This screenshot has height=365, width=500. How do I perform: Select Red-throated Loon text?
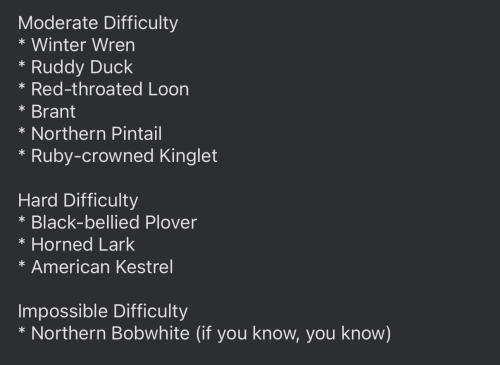point(110,89)
